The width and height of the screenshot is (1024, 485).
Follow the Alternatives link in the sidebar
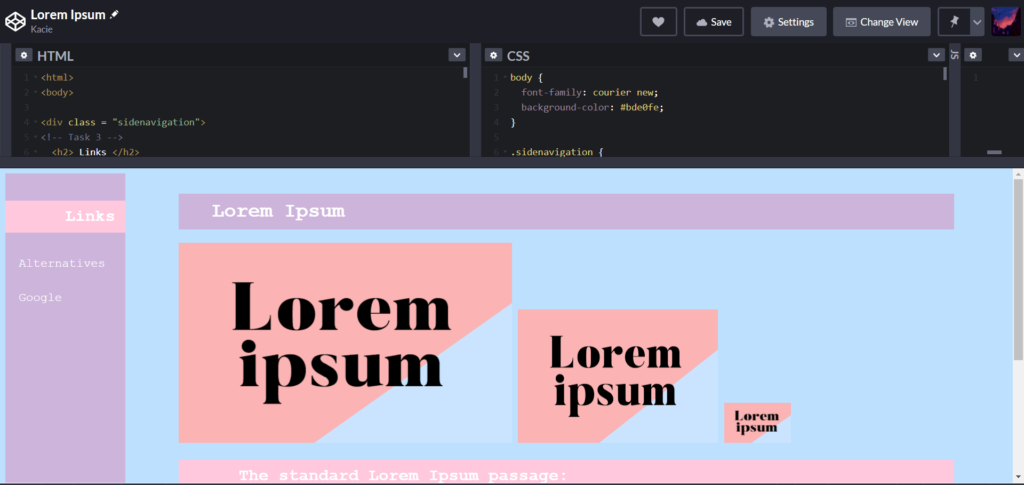click(61, 264)
